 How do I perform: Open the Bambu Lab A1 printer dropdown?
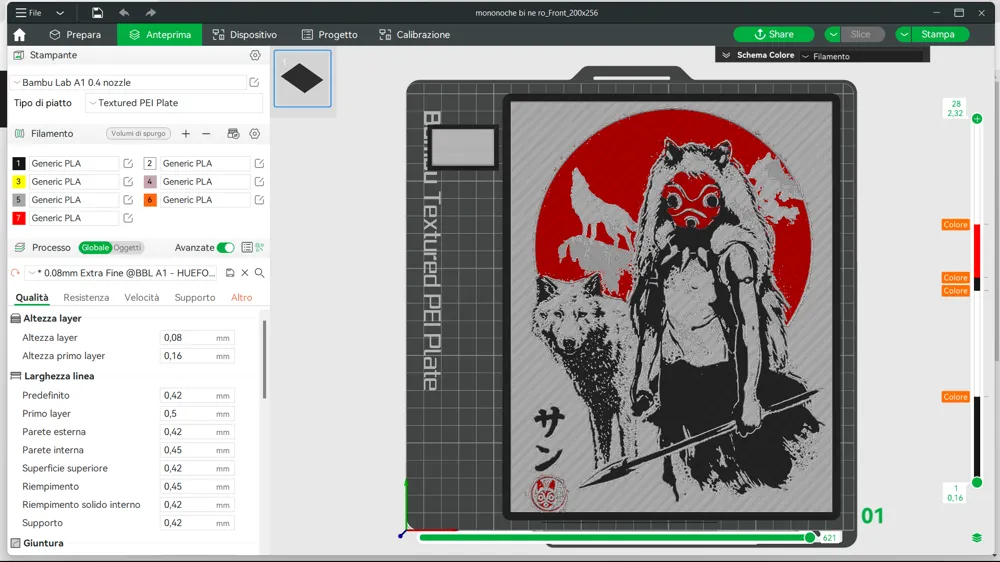tap(129, 82)
